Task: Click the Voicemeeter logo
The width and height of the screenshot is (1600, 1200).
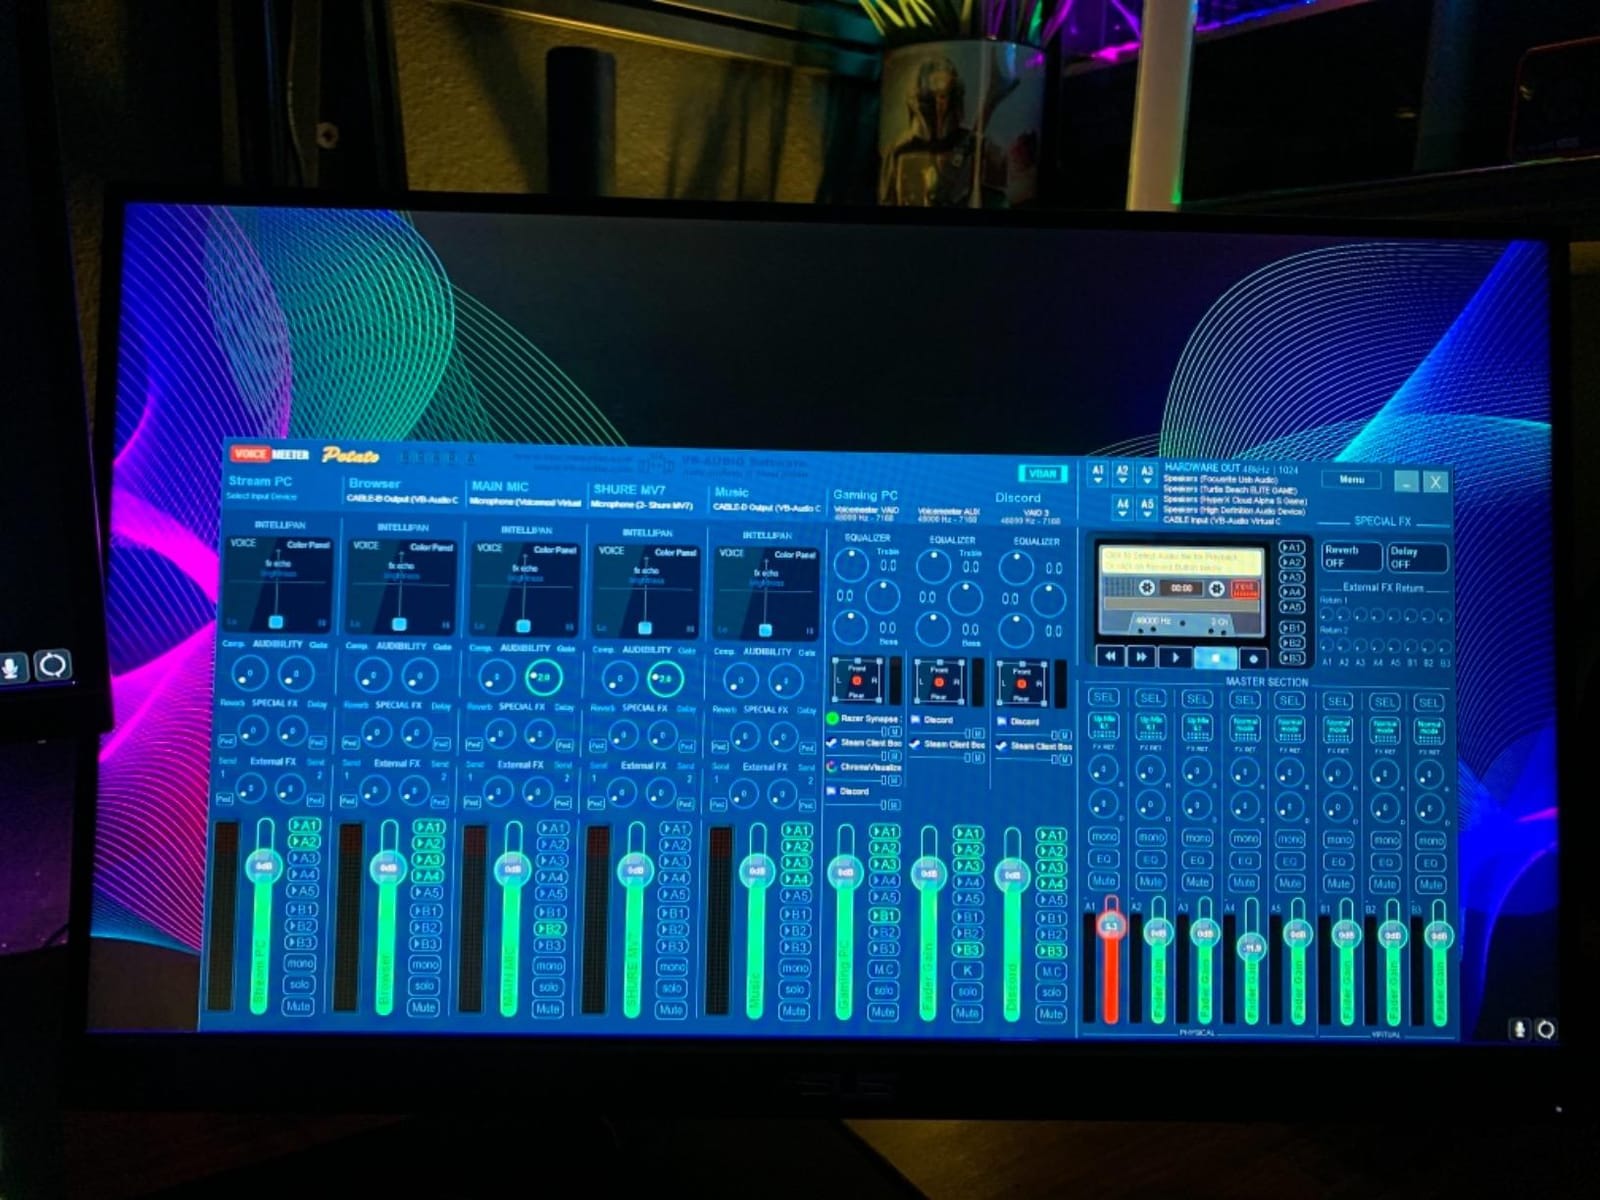Action: pyautogui.click(x=270, y=454)
